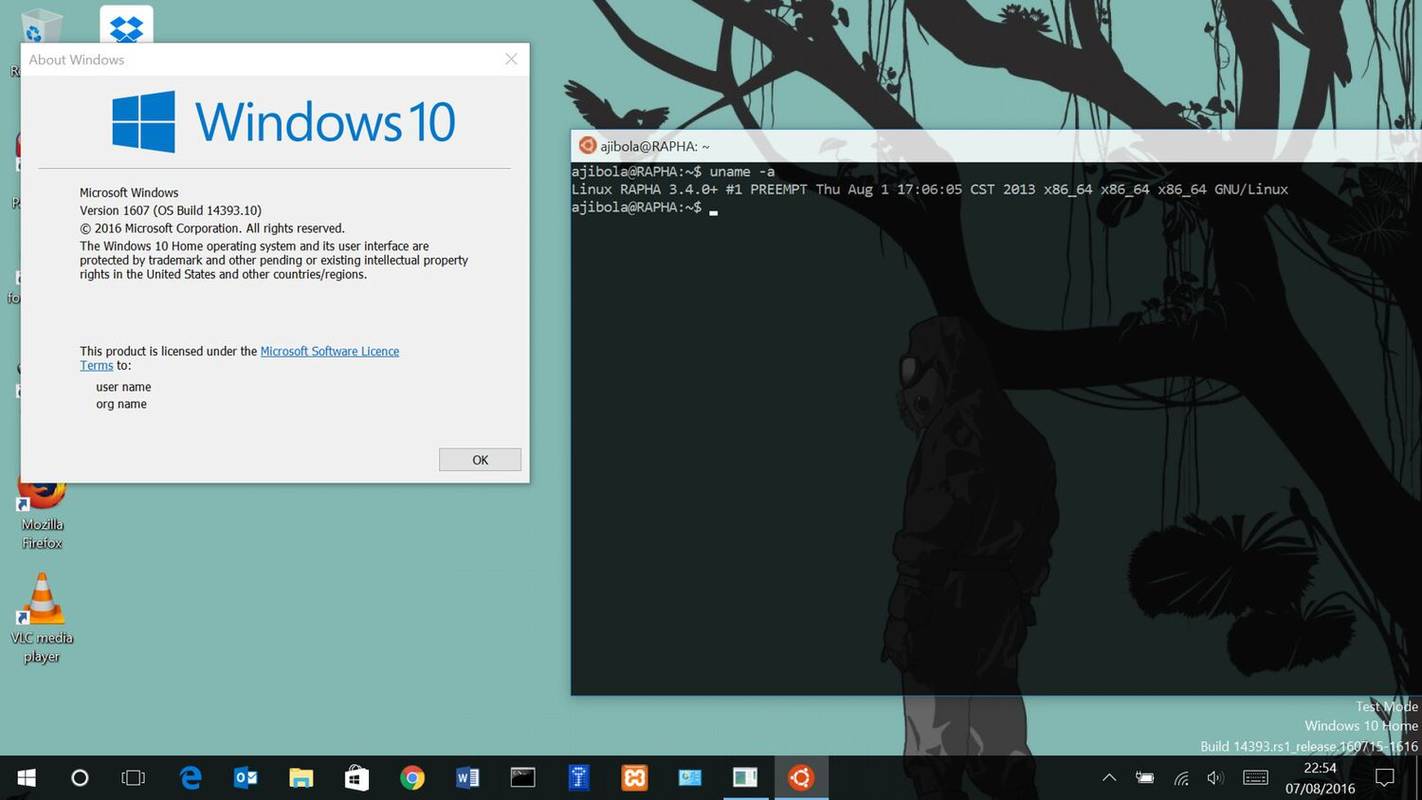Launch Microsoft Edge from the taskbar
The height and width of the screenshot is (800, 1422).
(x=190, y=778)
